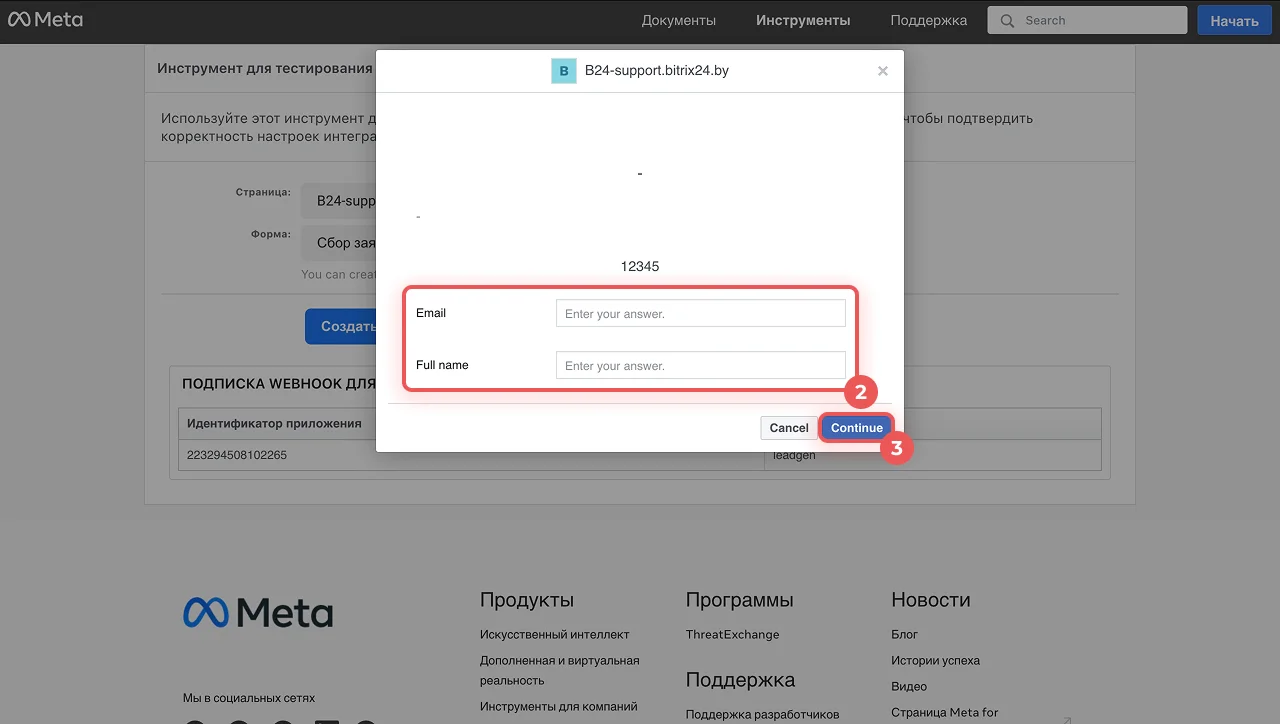
Task: Click the B24 page avatar icon
Action: [x=564, y=71]
